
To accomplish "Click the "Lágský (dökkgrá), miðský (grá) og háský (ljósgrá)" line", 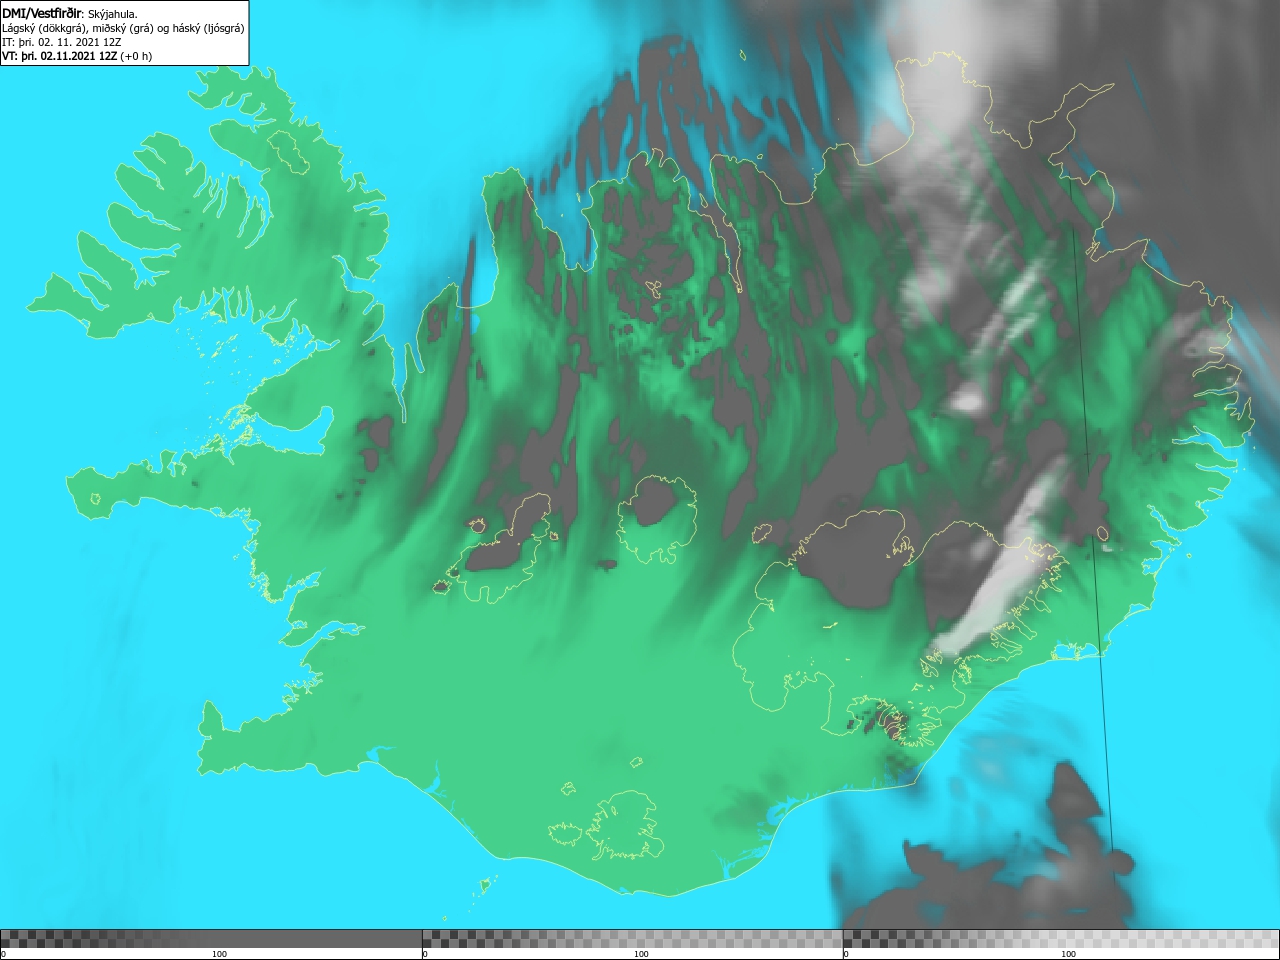I will click(x=123, y=28).
